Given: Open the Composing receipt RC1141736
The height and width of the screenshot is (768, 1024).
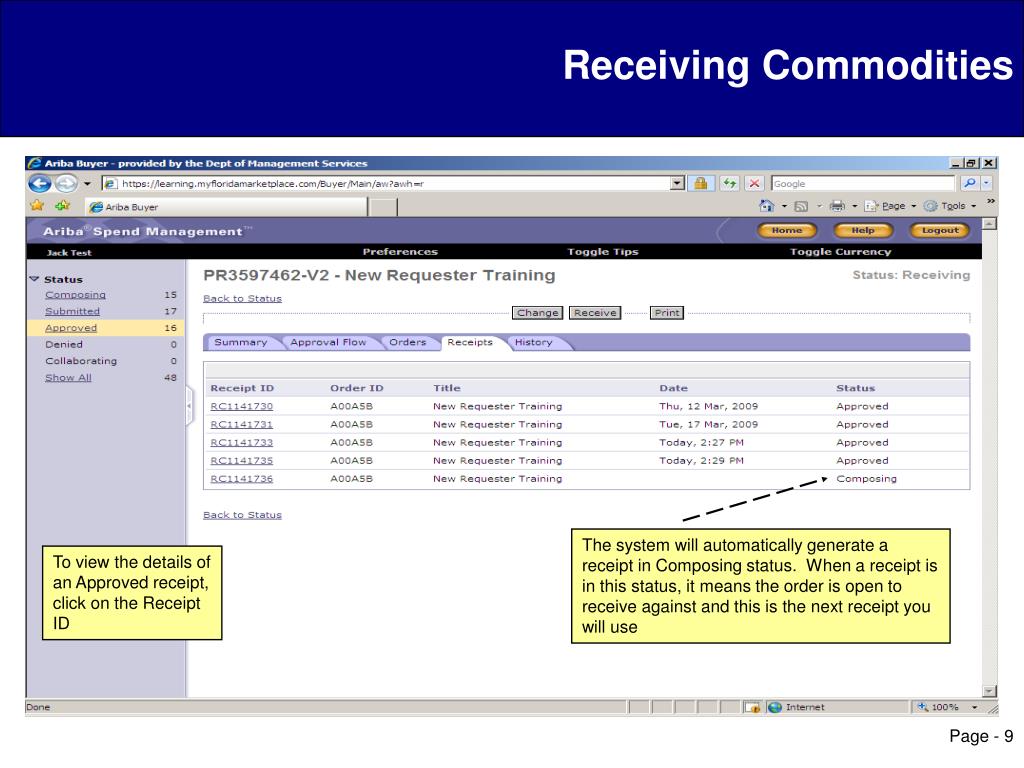Looking at the screenshot, I should click(242, 479).
